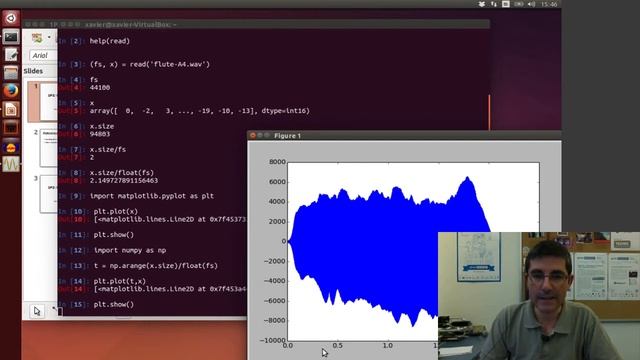The height and width of the screenshot is (360, 640).
Task: Click the In [15] plt.show() line
Action: click(113, 304)
